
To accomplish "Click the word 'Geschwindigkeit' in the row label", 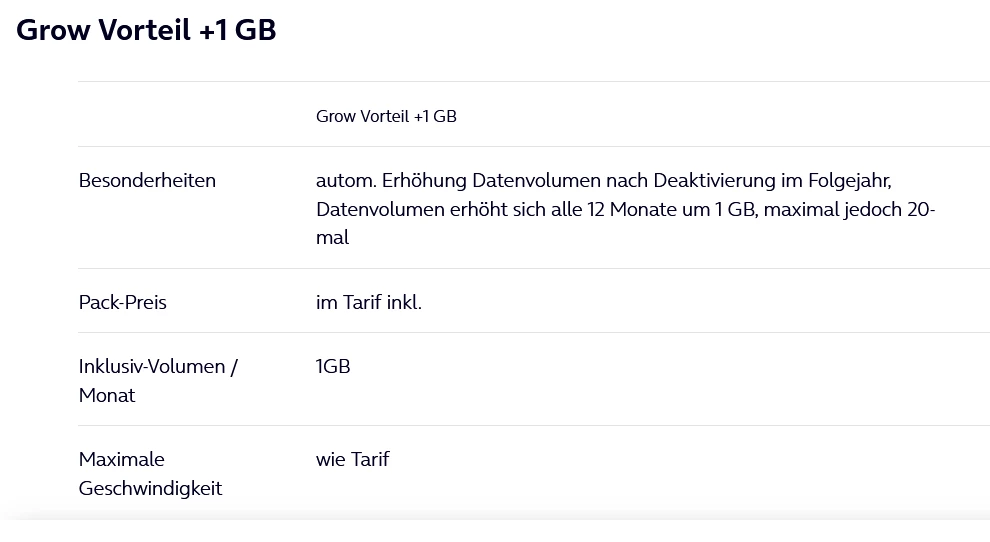I will coord(150,488).
